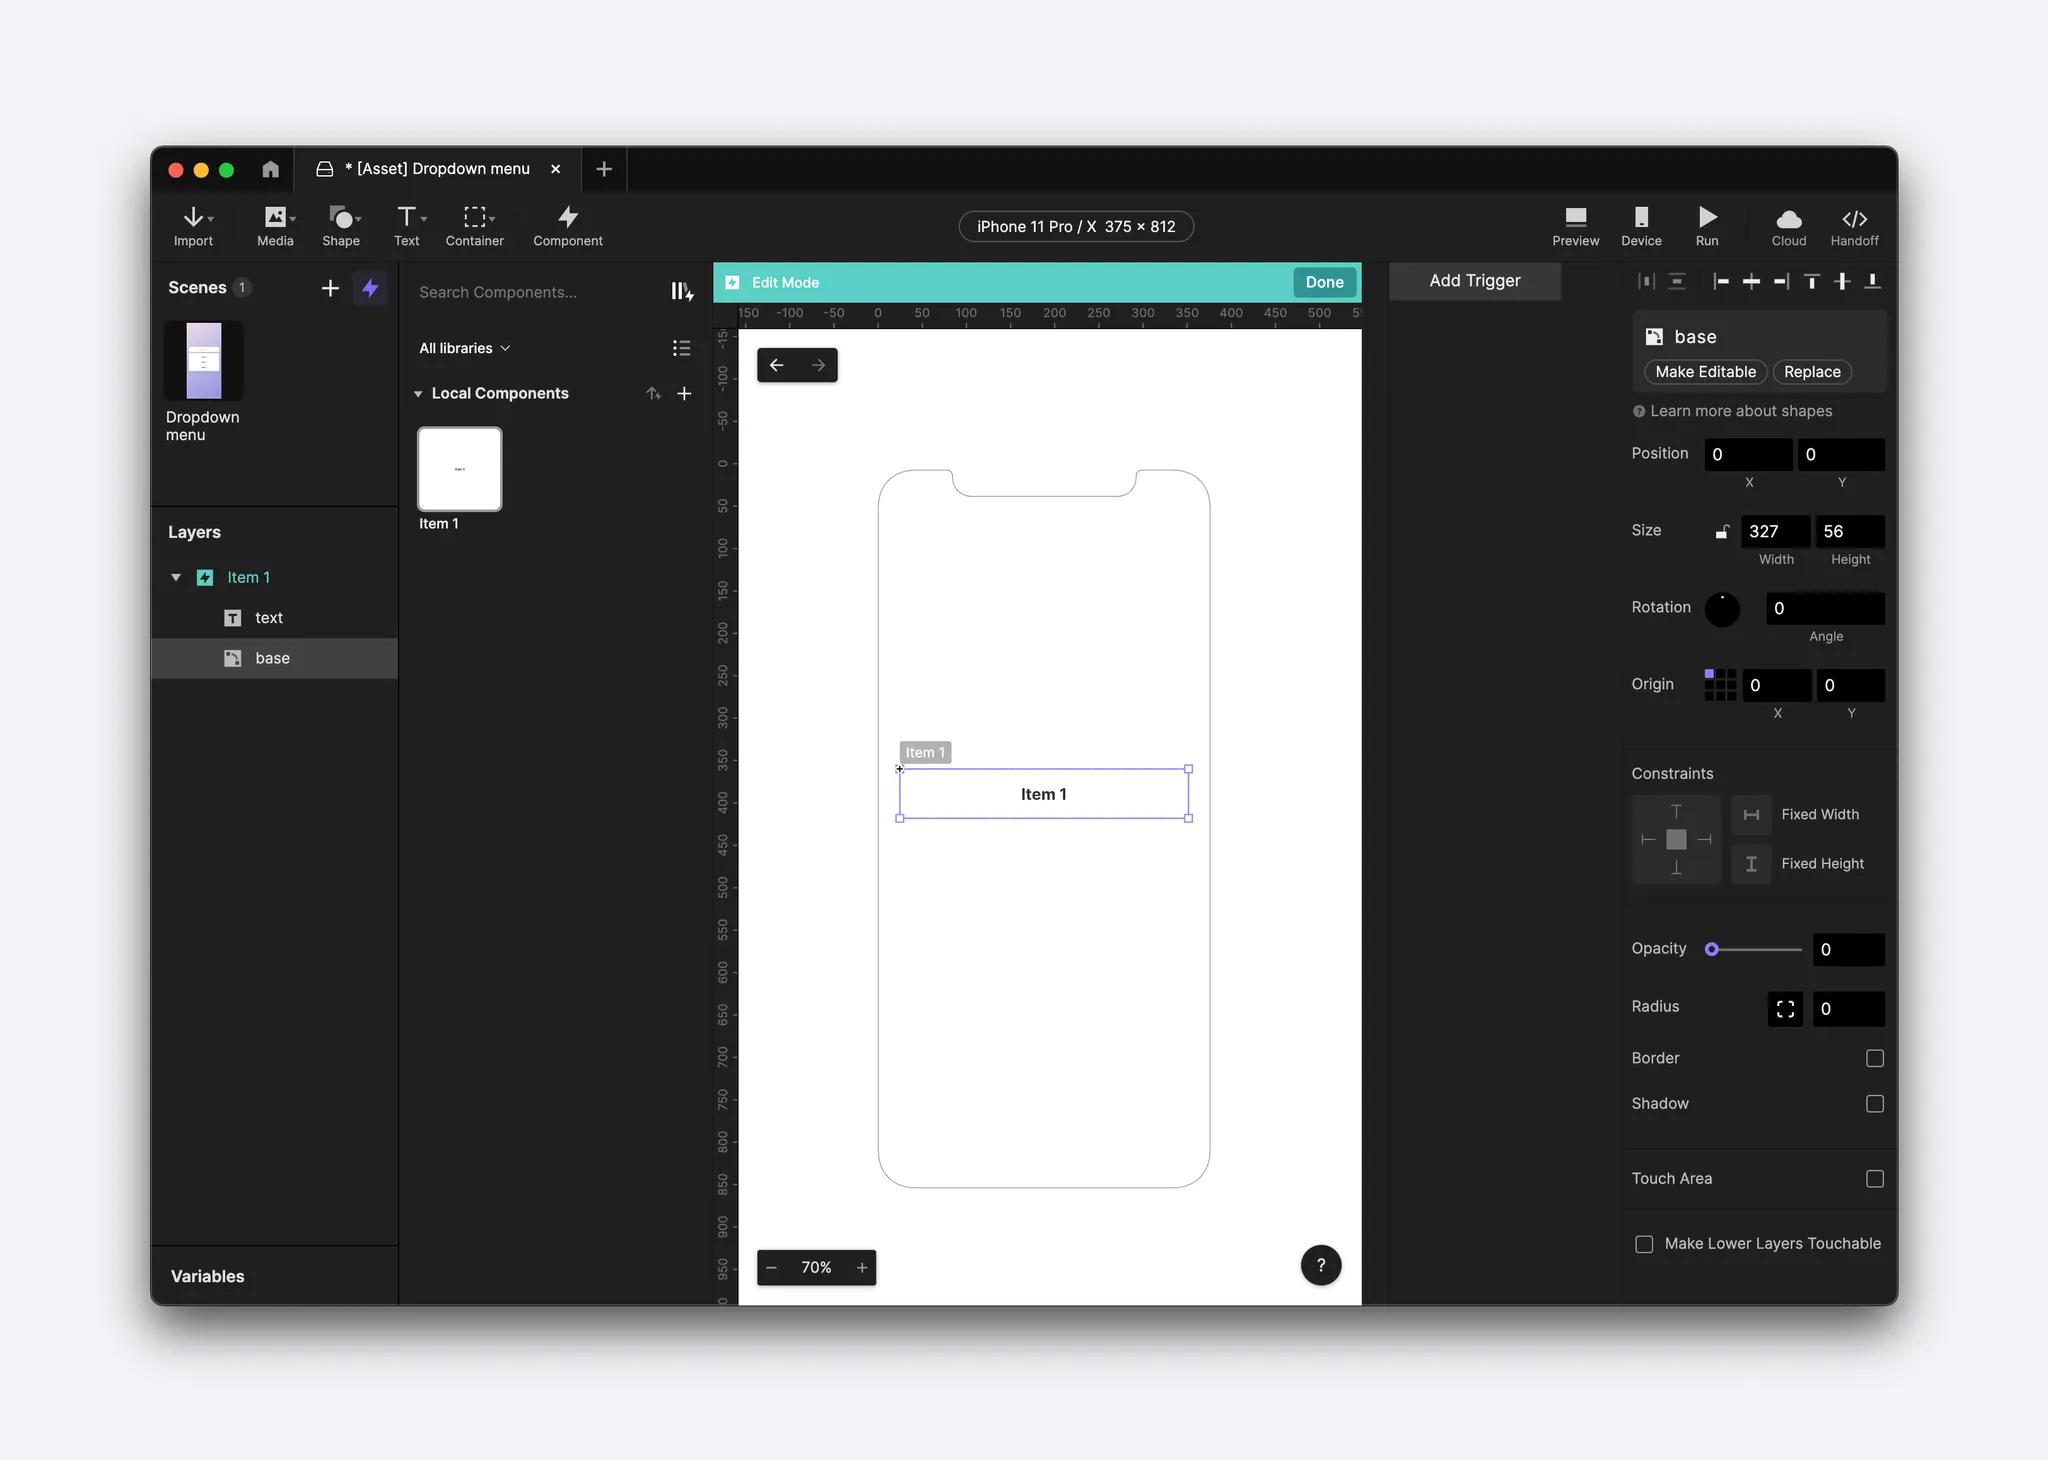Screen dimensions: 2048x1460
Task: Click the Replace button
Action: pyautogui.click(x=1813, y=371)
